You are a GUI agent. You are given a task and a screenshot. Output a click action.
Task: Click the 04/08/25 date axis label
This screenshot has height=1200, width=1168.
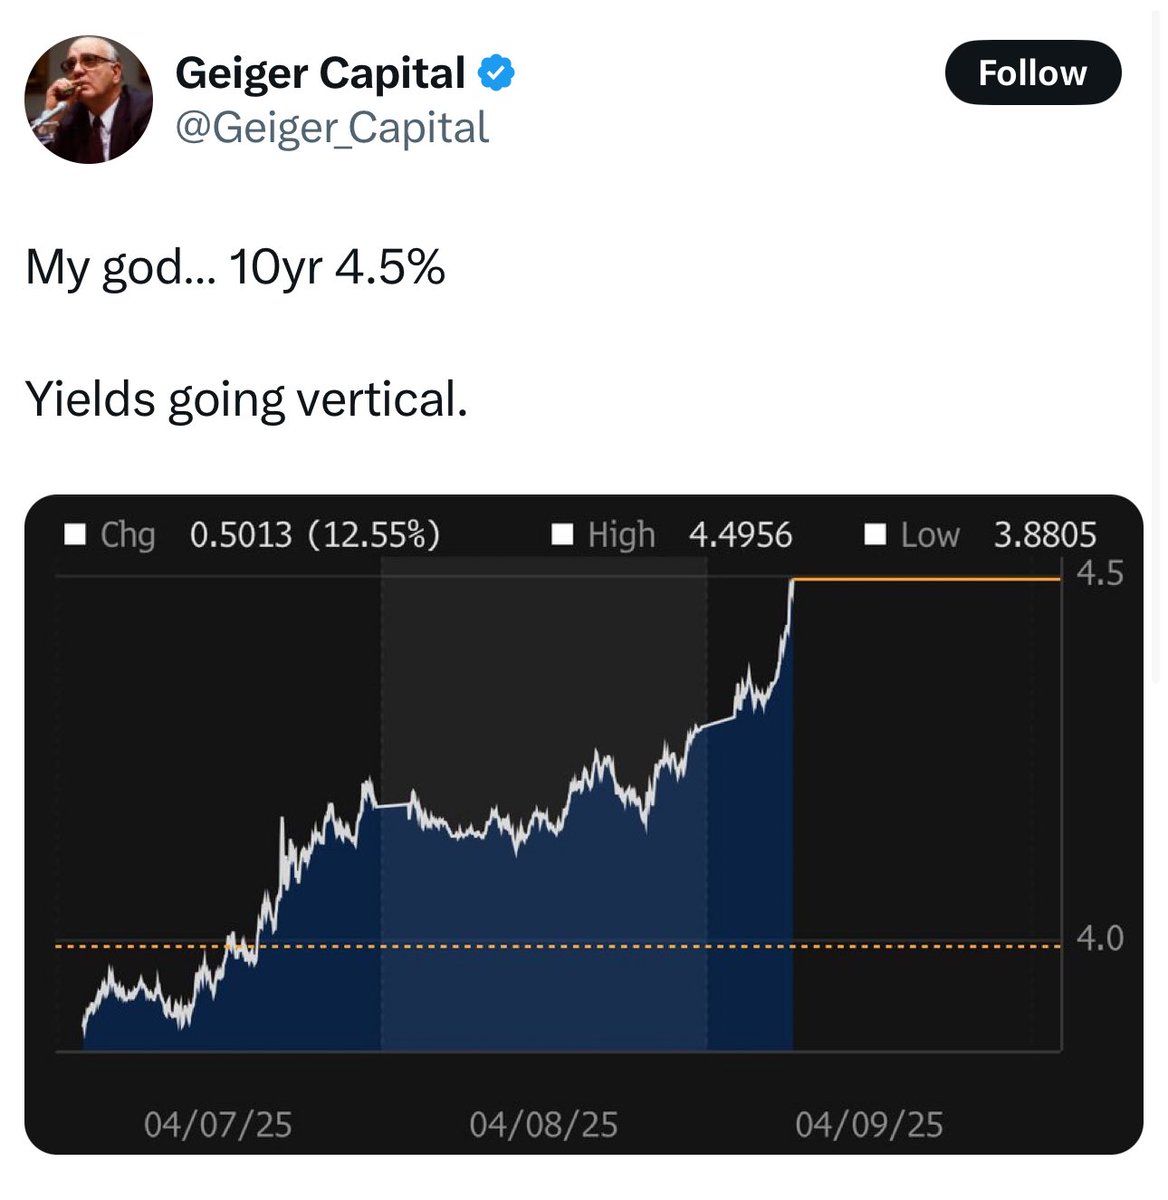pyautogui.click(x=543, y=1124)
